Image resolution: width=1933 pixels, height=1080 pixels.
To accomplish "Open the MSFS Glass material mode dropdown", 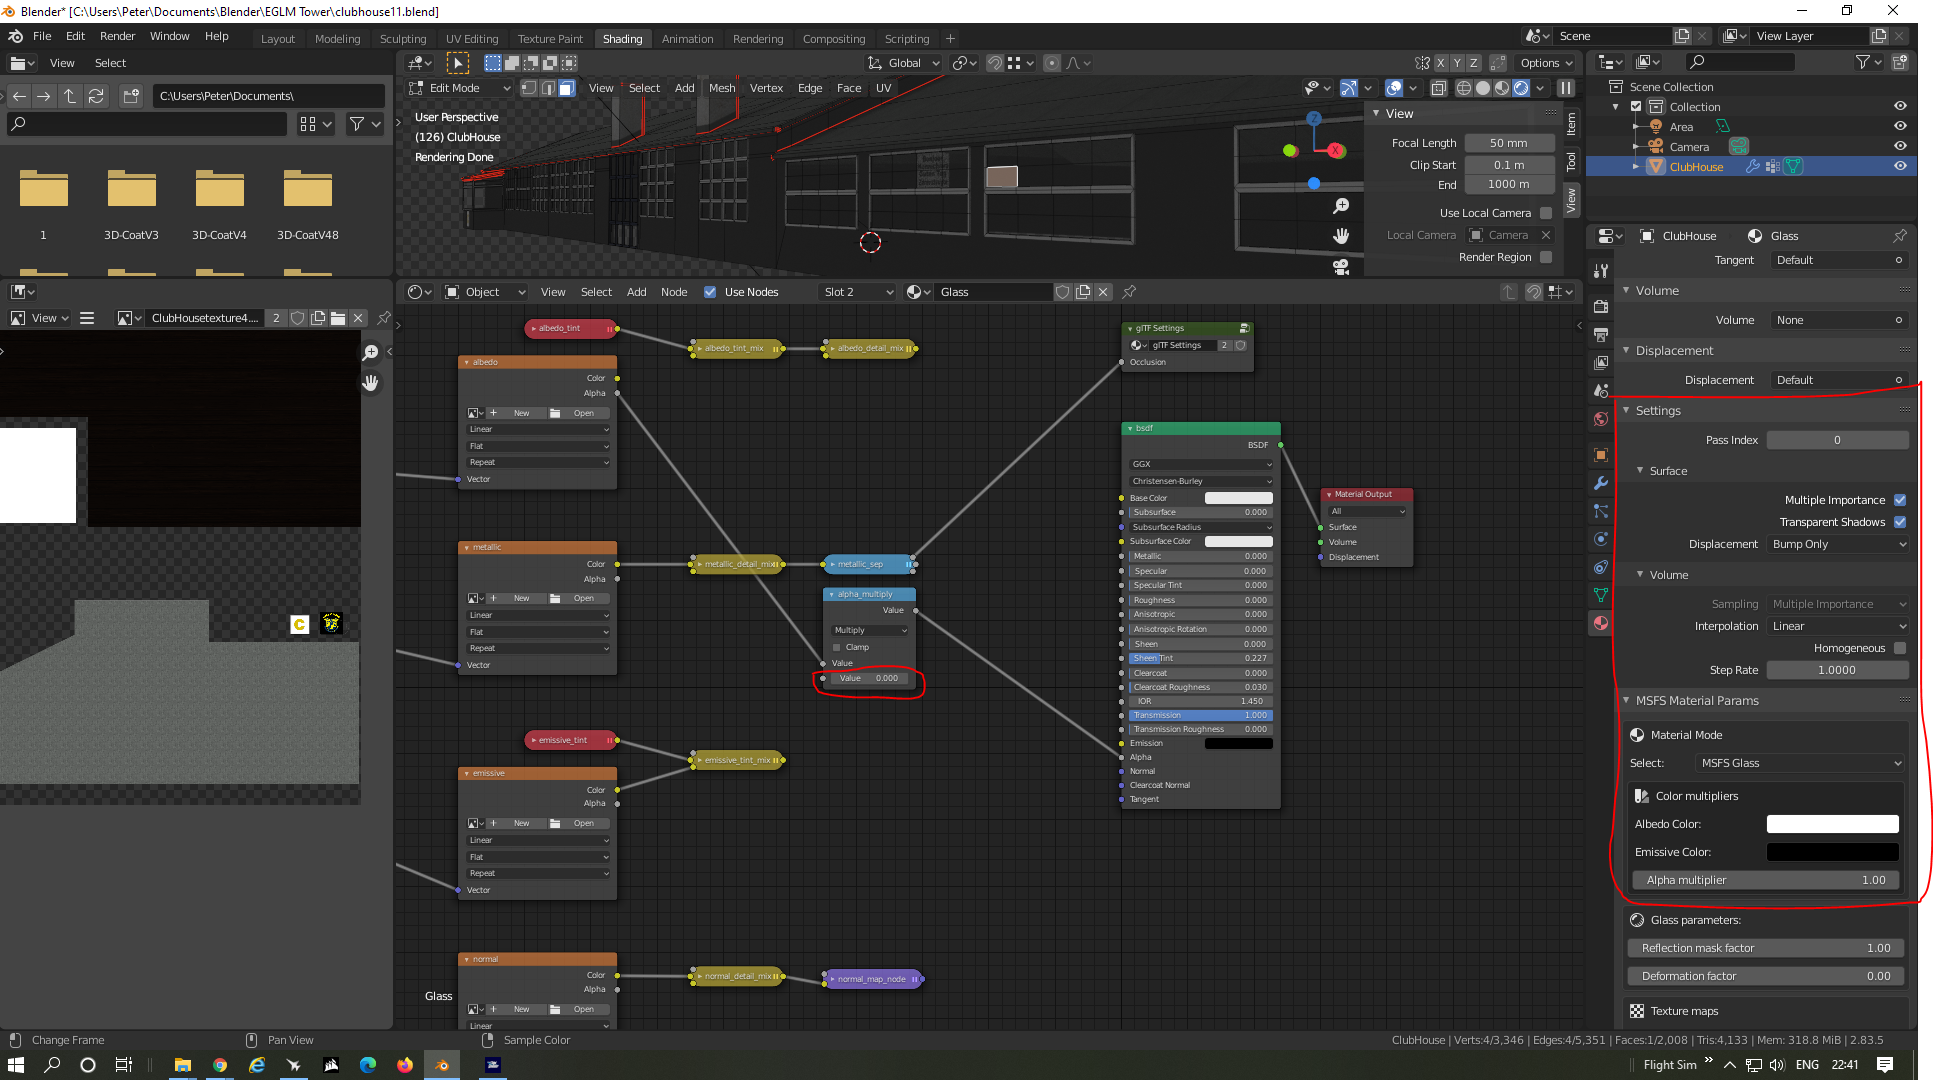I will click(1799, 763).
